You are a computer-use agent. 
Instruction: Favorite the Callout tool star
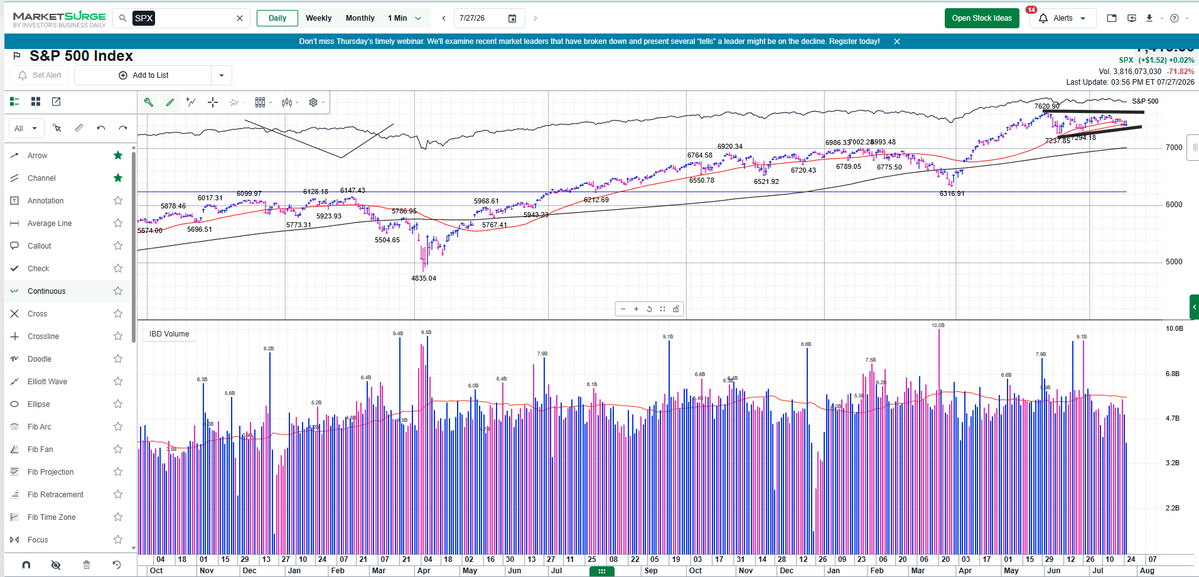118,246
